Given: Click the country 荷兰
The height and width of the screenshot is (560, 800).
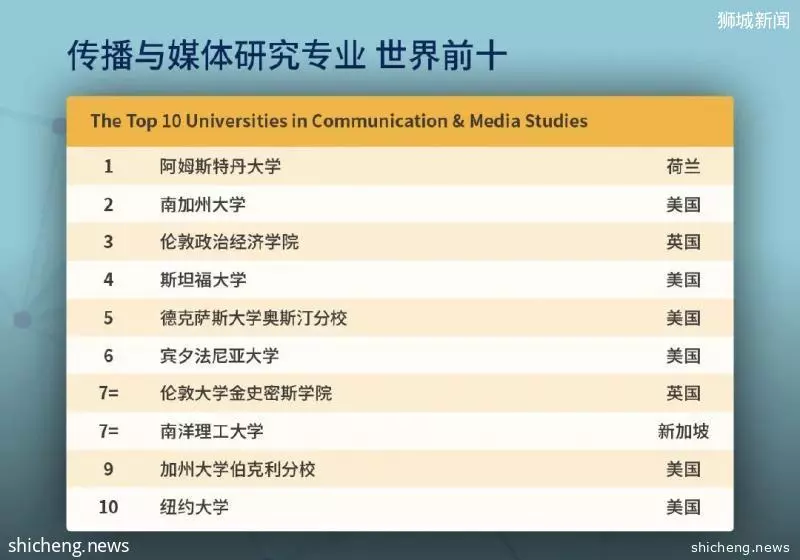Looking at the screenshot, I should 683,166.
